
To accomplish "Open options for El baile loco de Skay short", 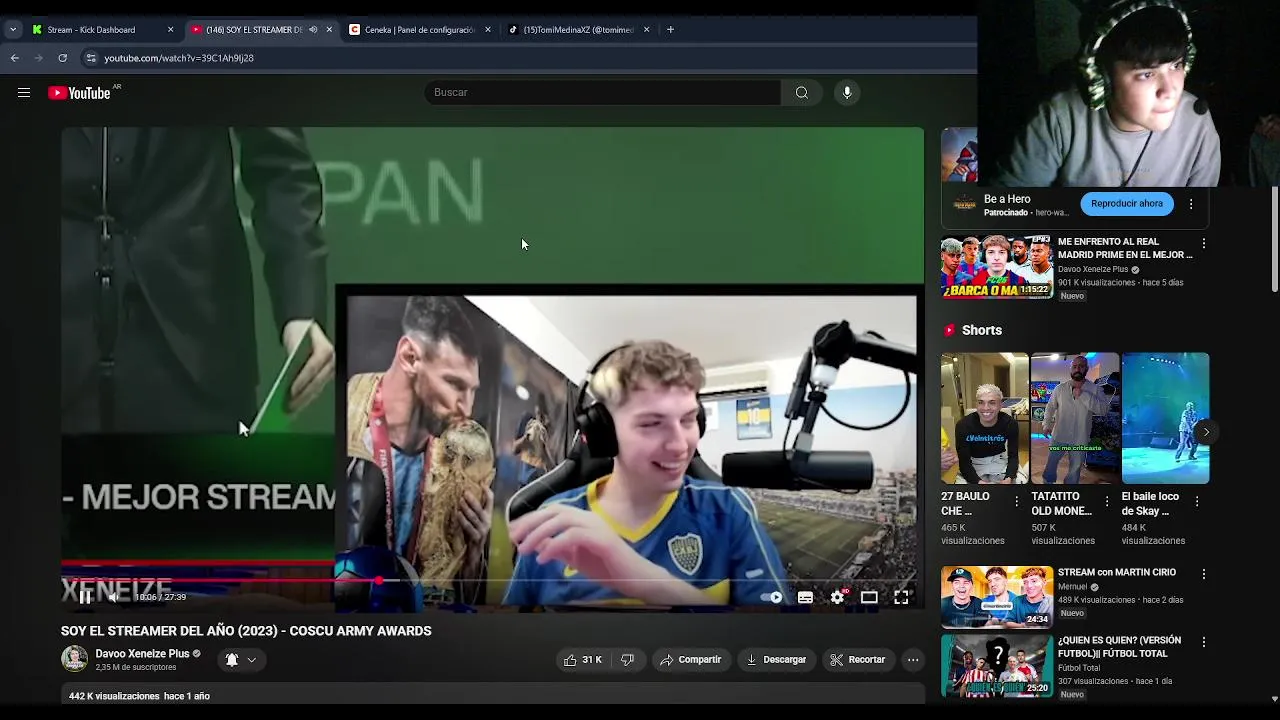I will pos(1197,501).
